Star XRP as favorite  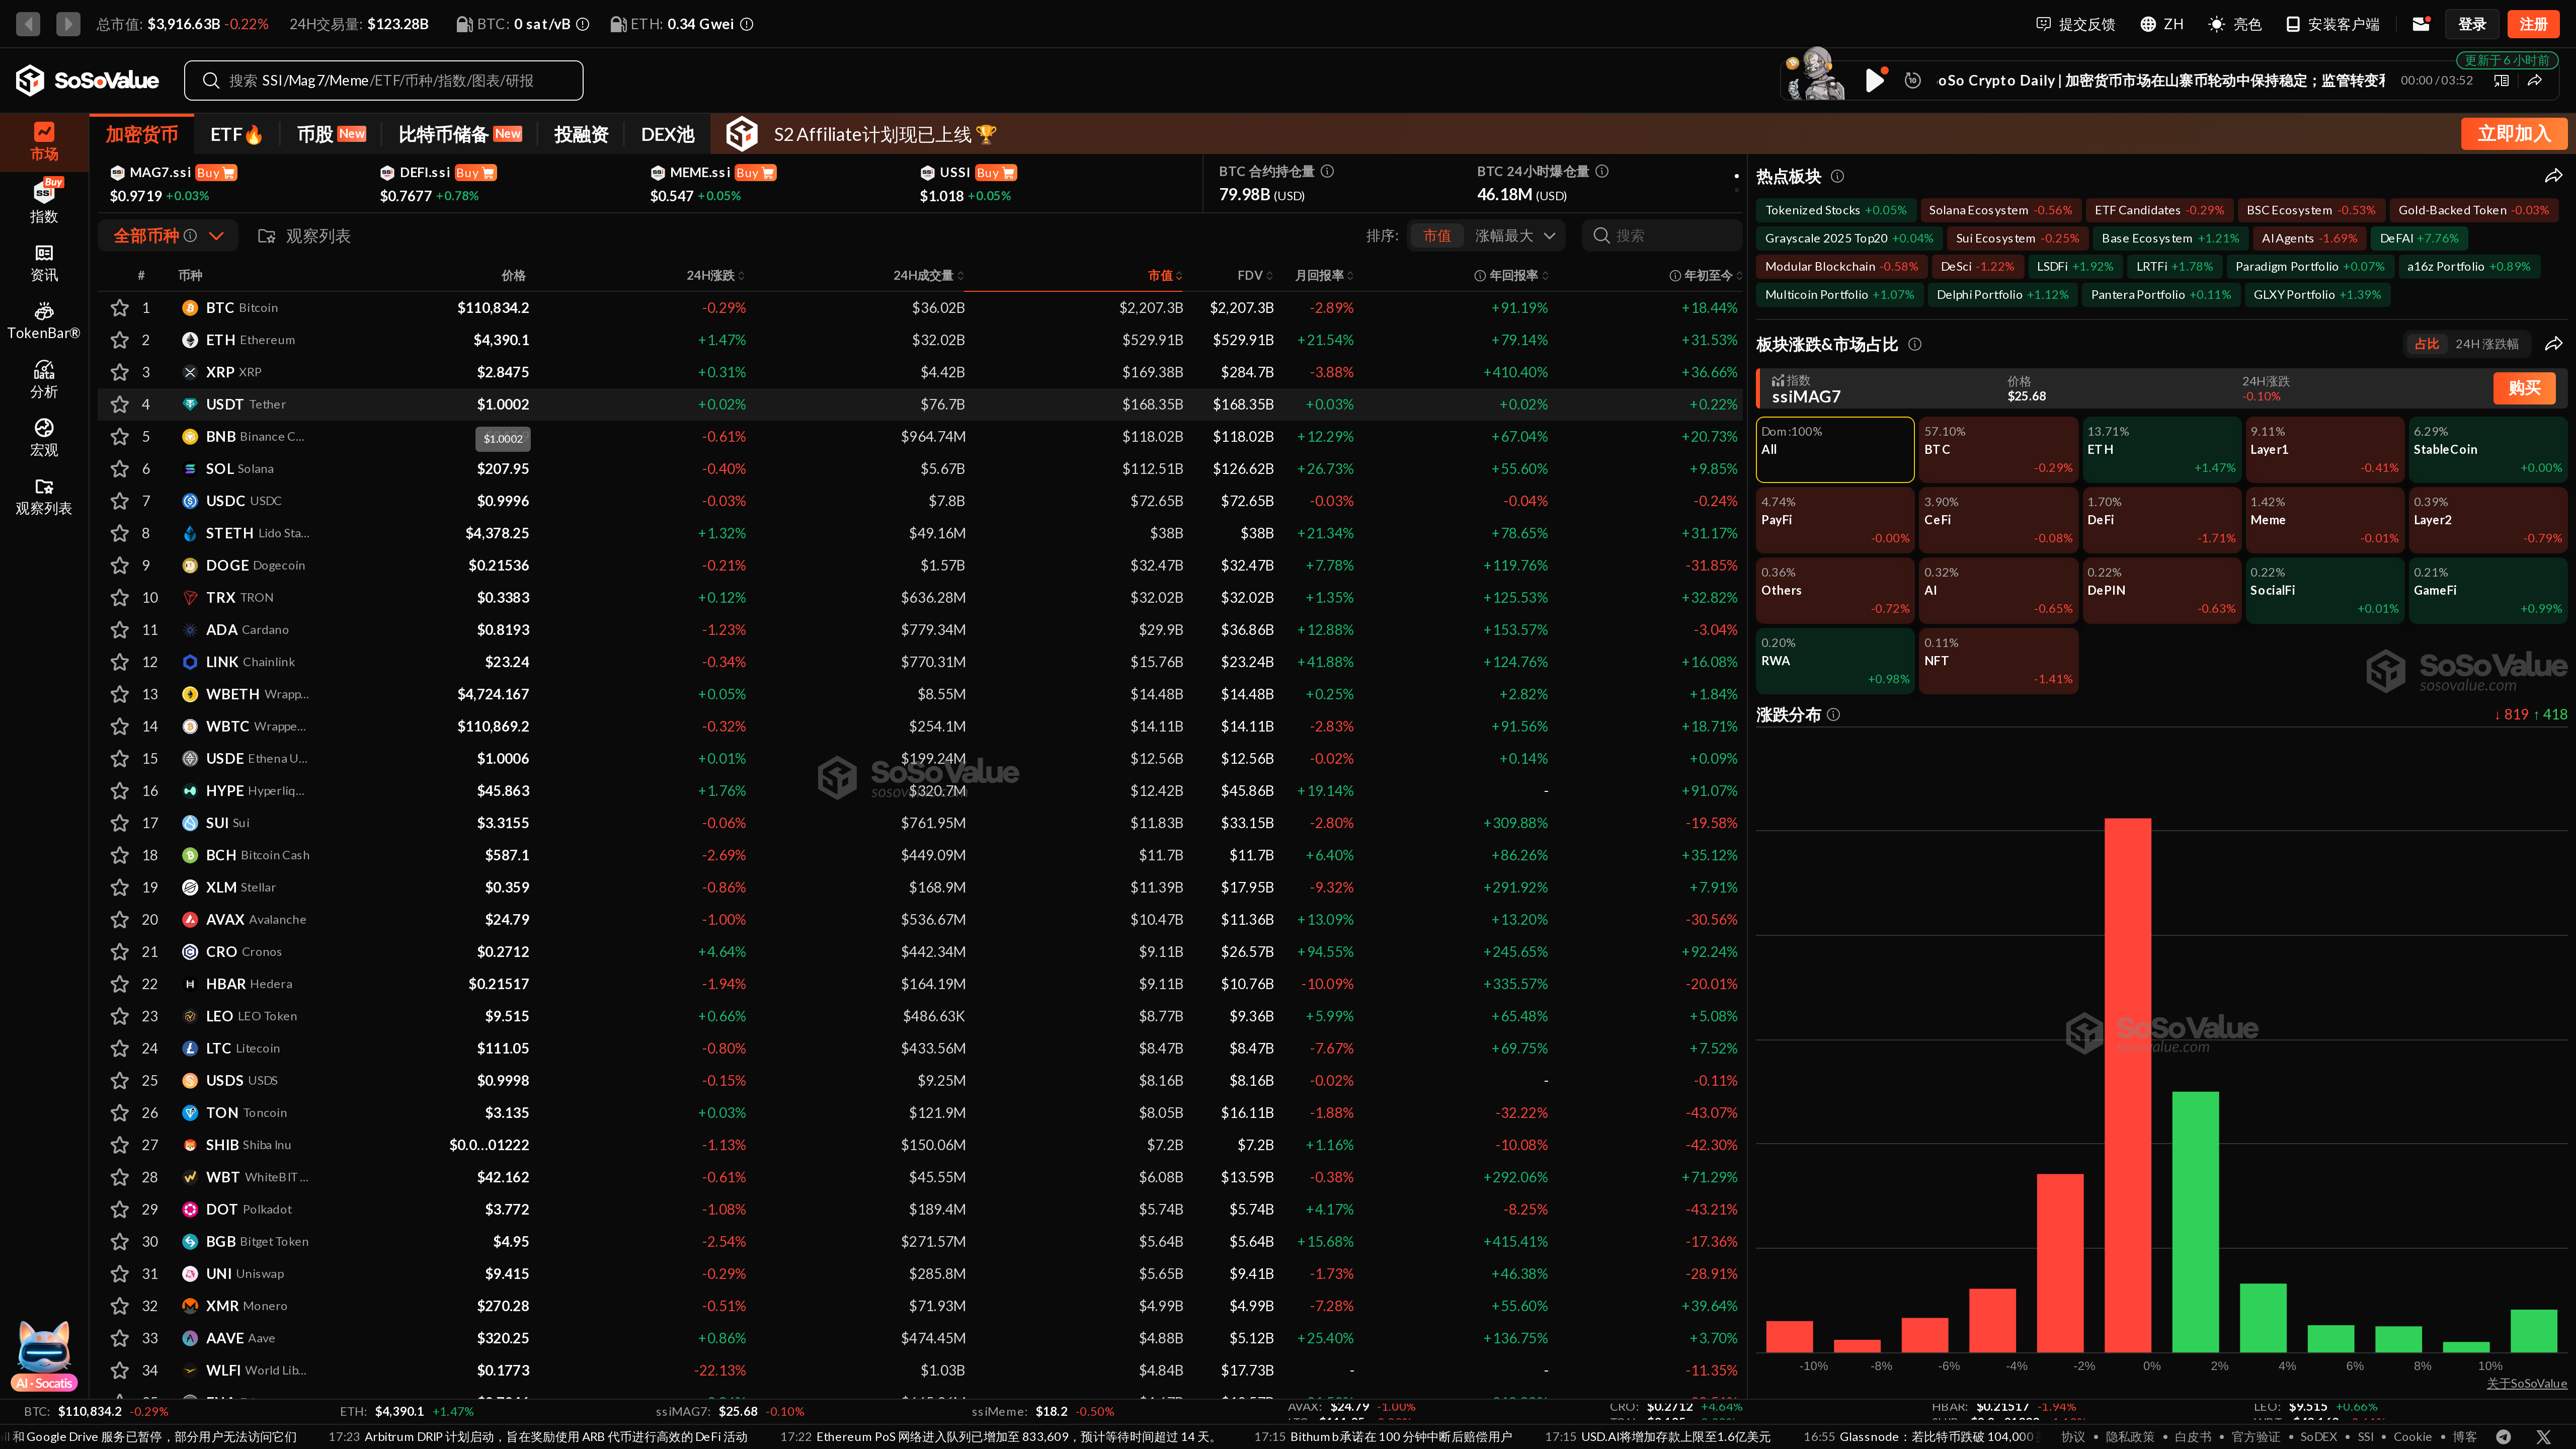[x=119, y=372]
